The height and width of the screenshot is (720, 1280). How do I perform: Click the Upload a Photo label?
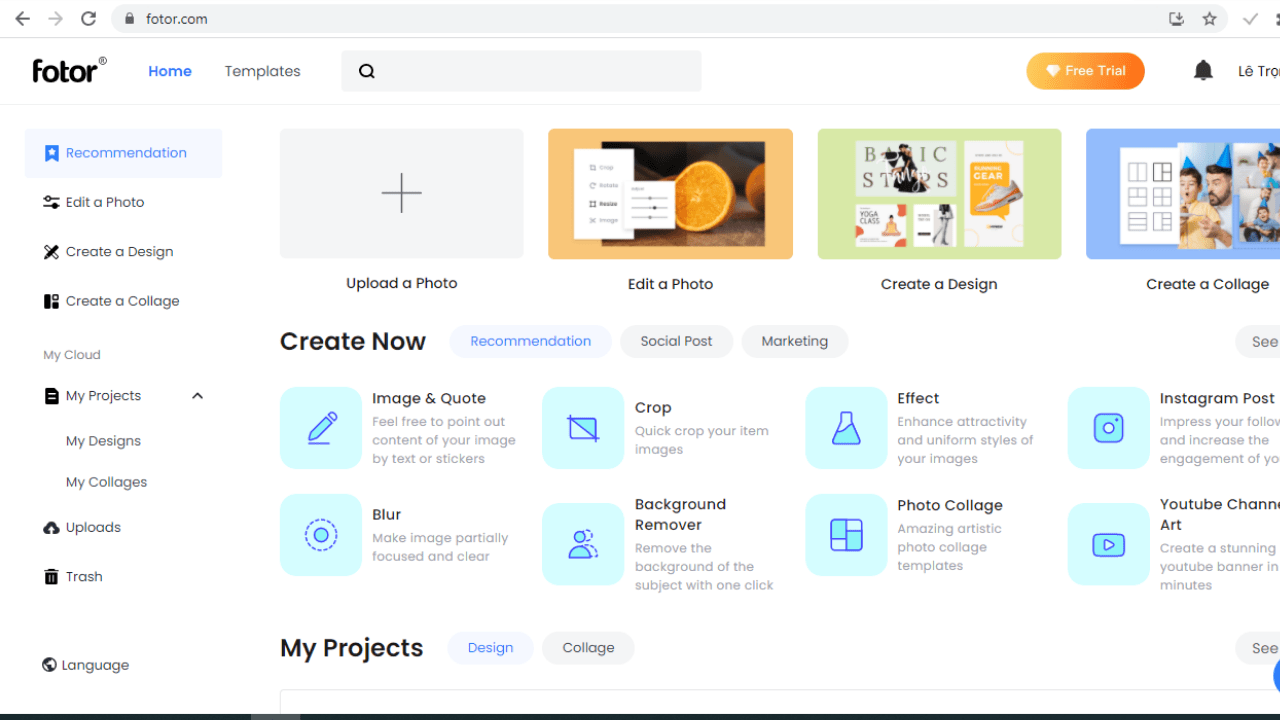tap(401, 283)
